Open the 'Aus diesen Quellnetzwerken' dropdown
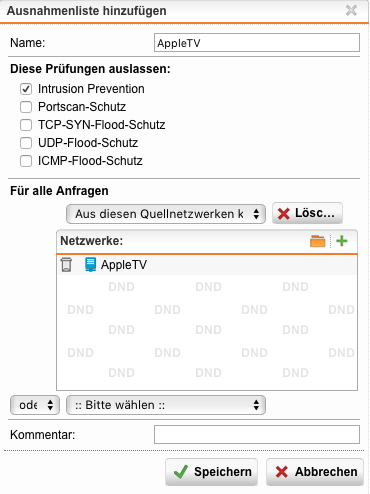The width and height of the screenshot is (370, 494). click(x=166, y=214)
